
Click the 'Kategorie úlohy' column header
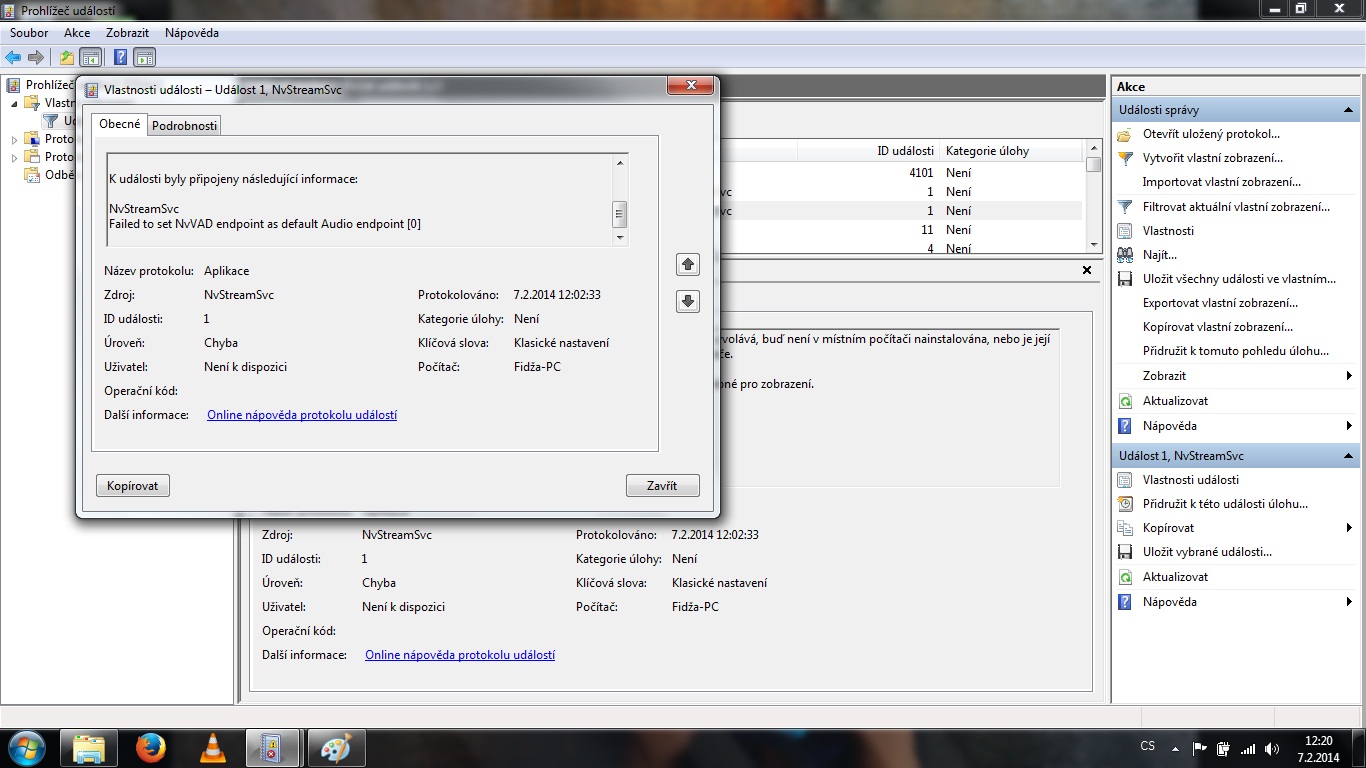point(1010,151)
